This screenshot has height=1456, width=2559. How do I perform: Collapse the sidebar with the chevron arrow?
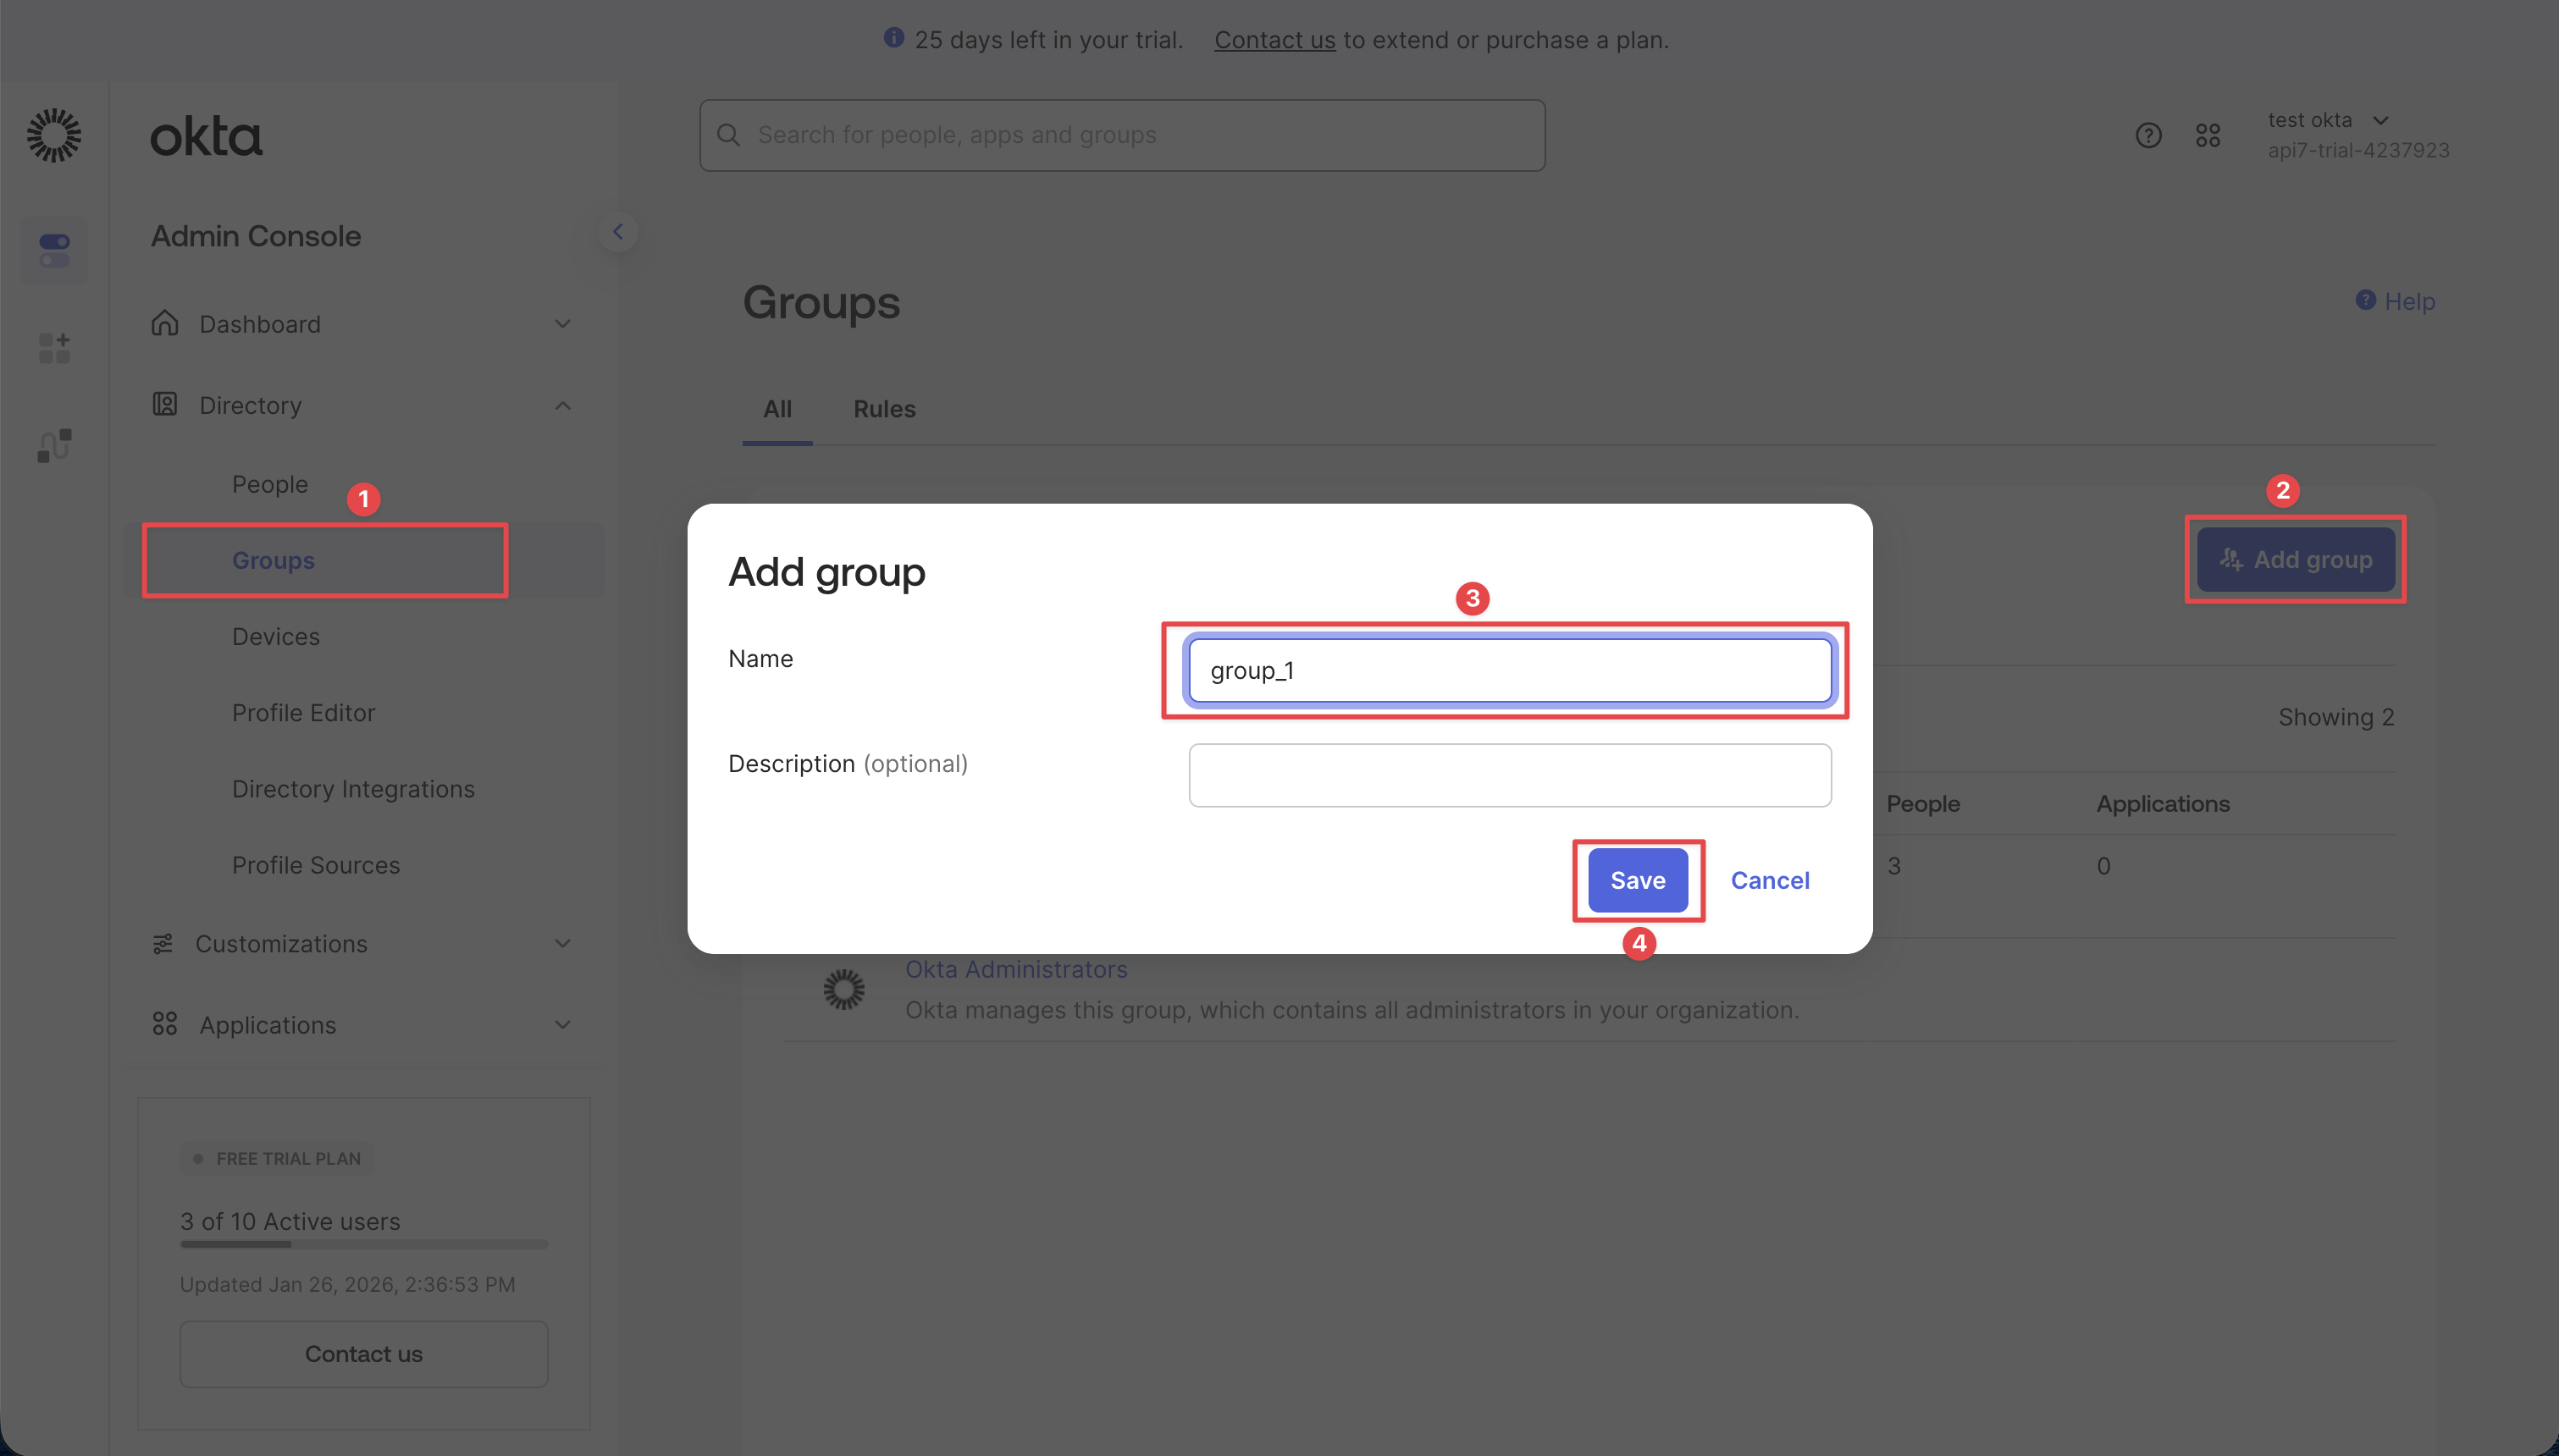pyautogui.click(x=618, y=232)
